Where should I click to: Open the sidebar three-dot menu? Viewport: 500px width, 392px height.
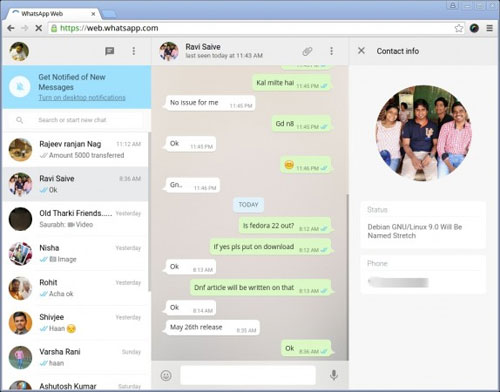point(134,51)
